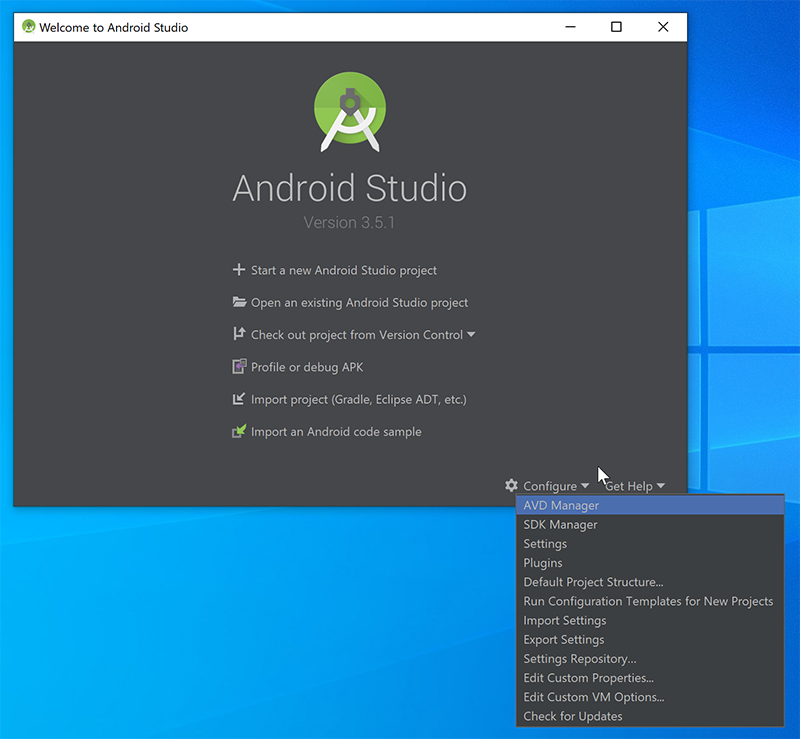Screen dimensions: 800x739
Task: Maximize the Welcome to Android Studio window
Action: point(616,27)
